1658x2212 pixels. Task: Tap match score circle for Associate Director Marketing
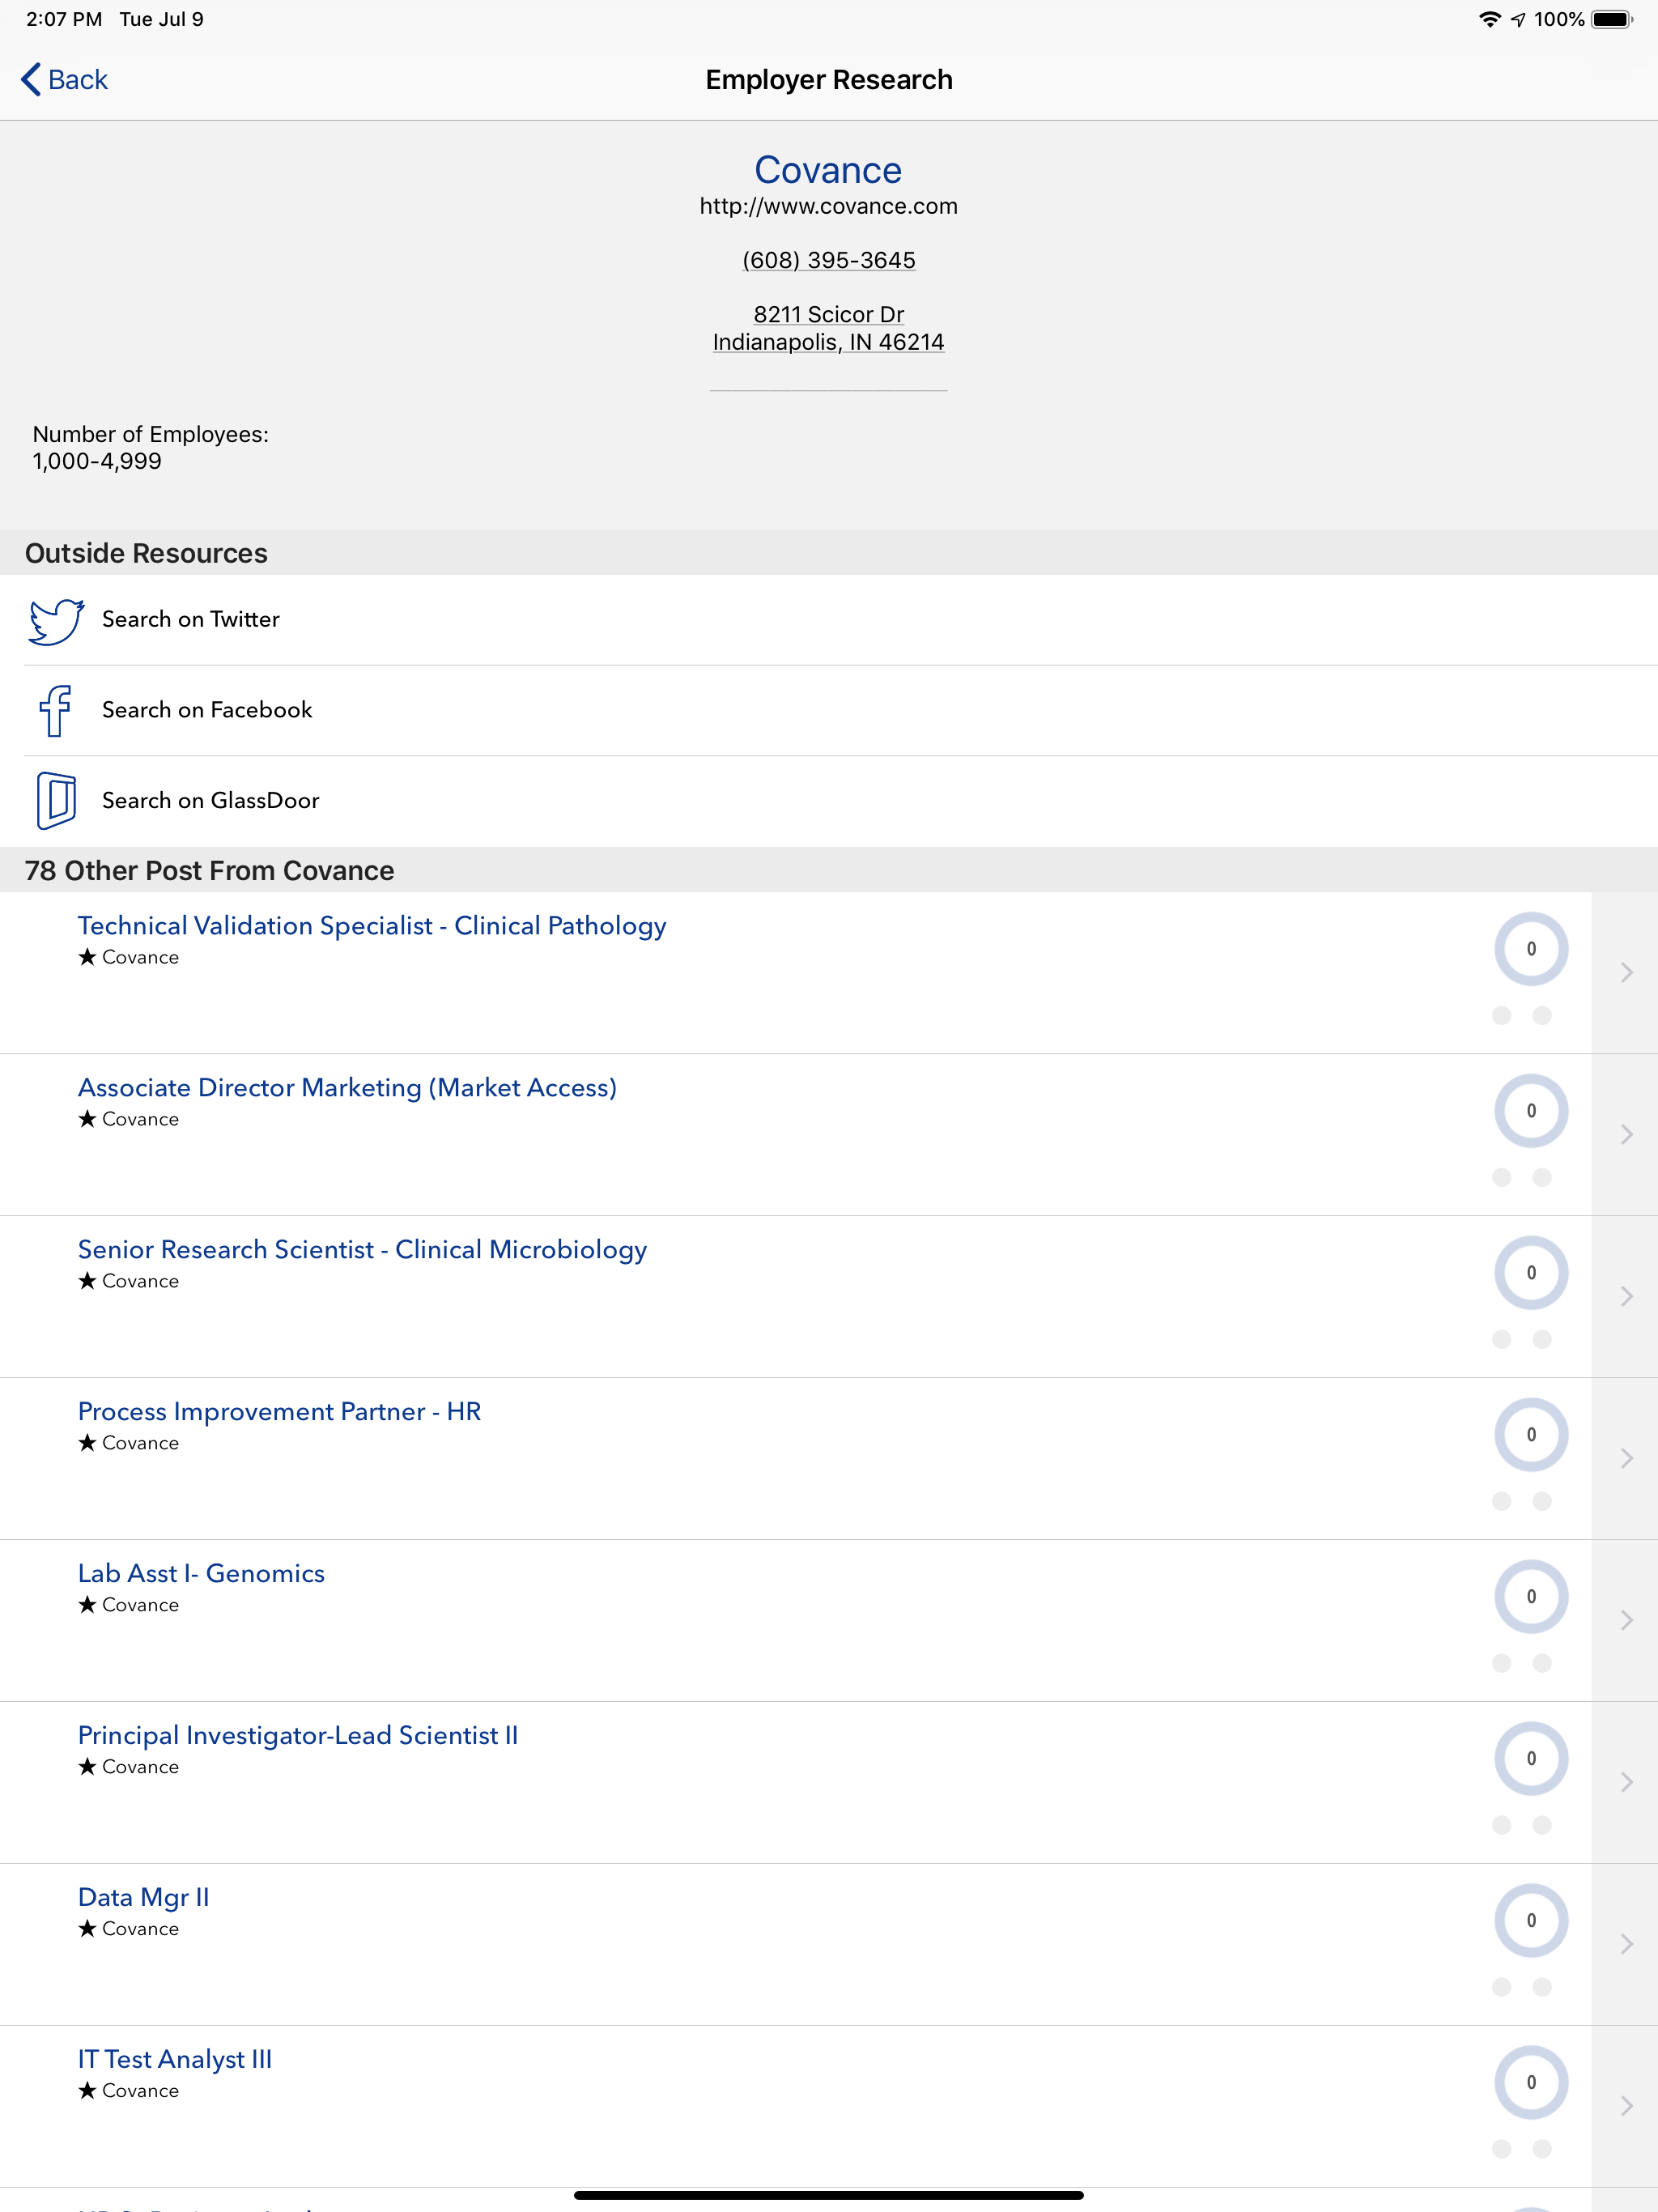[x=1531, y=1111]
